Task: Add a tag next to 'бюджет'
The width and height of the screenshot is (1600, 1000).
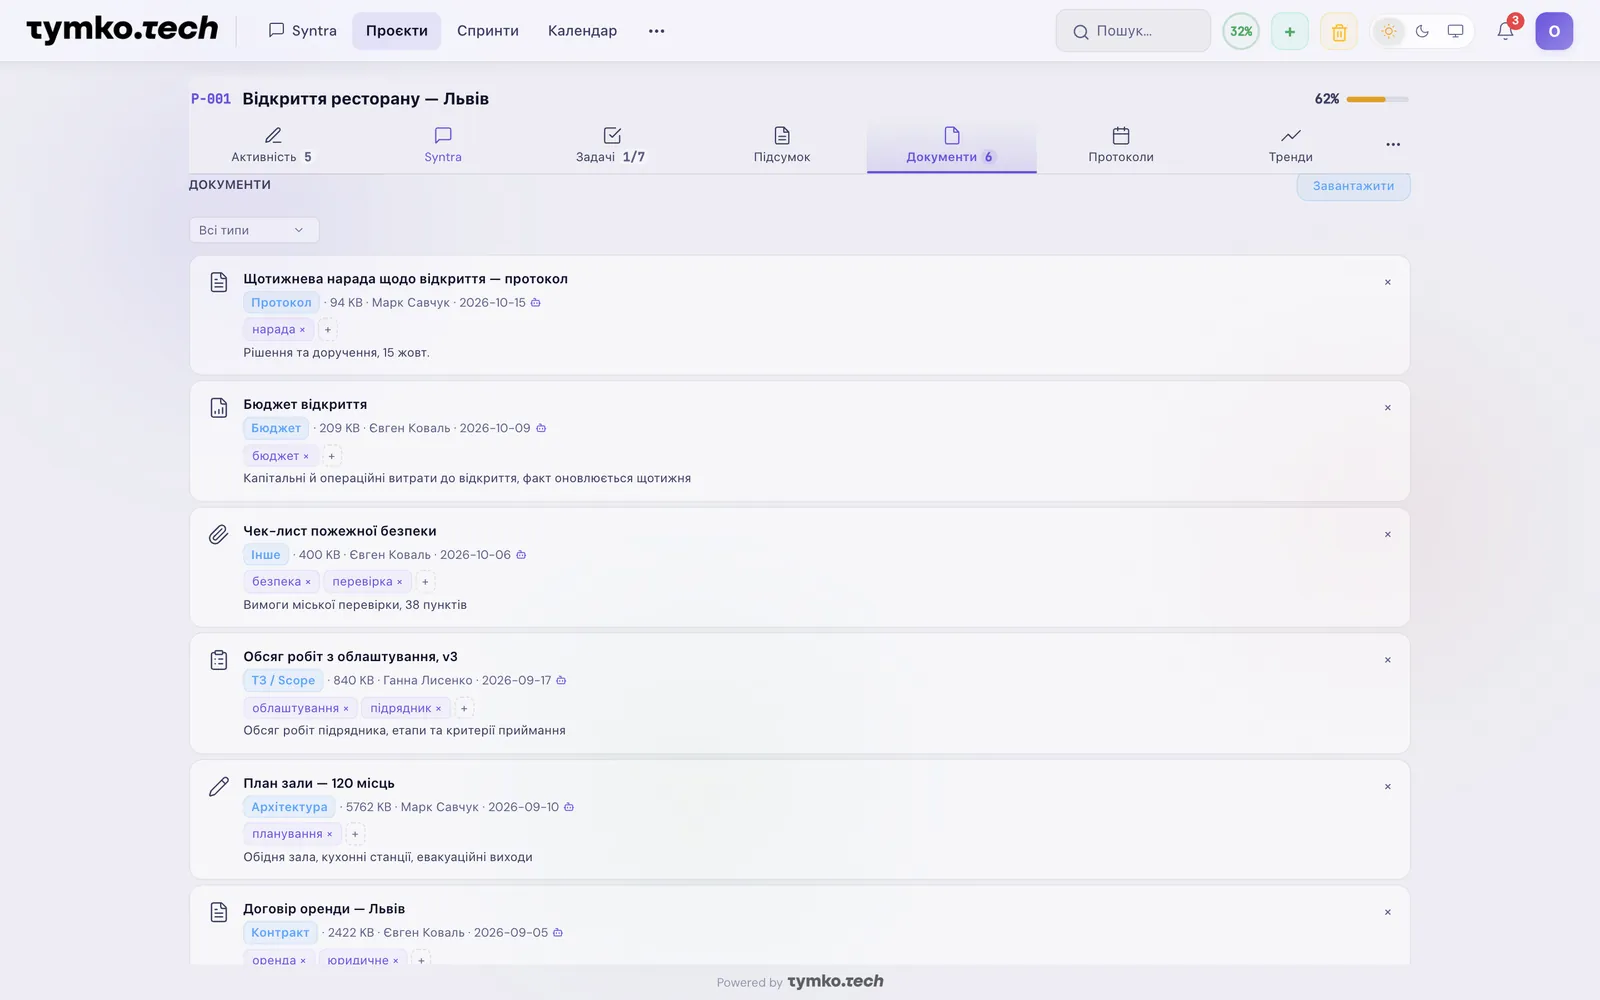Action: (332, 456)
